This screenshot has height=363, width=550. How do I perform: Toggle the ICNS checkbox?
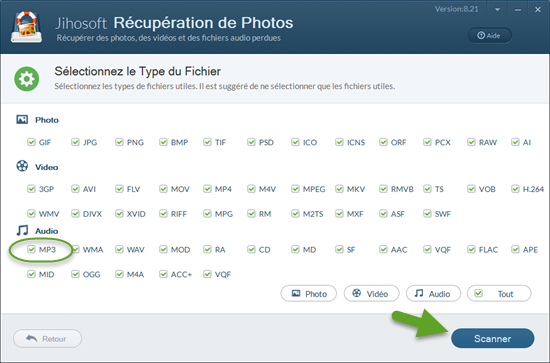(339, 142)
